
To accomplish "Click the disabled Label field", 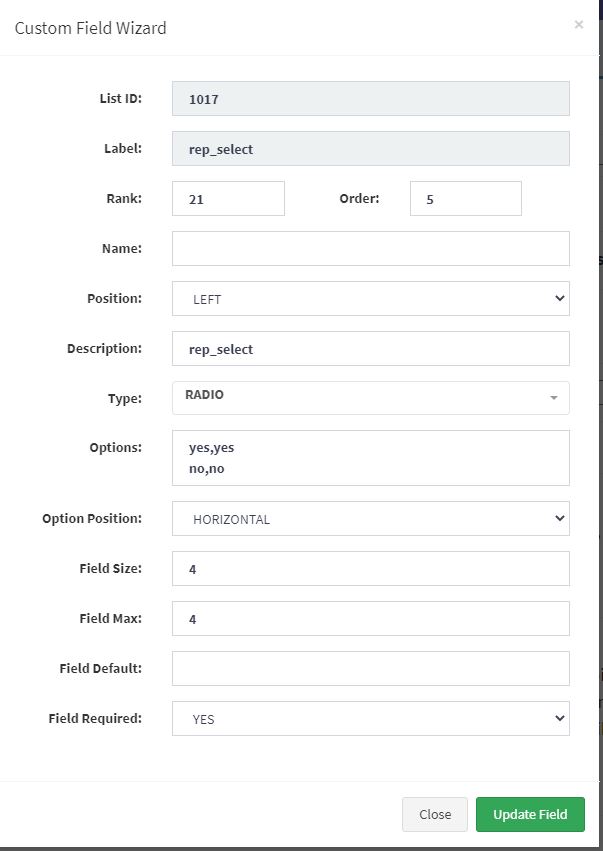I will [371, 148].
